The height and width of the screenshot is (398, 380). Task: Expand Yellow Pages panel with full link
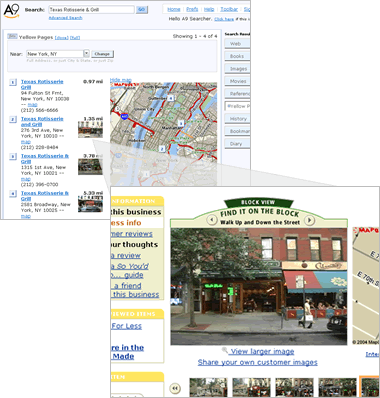pos(75,38)
